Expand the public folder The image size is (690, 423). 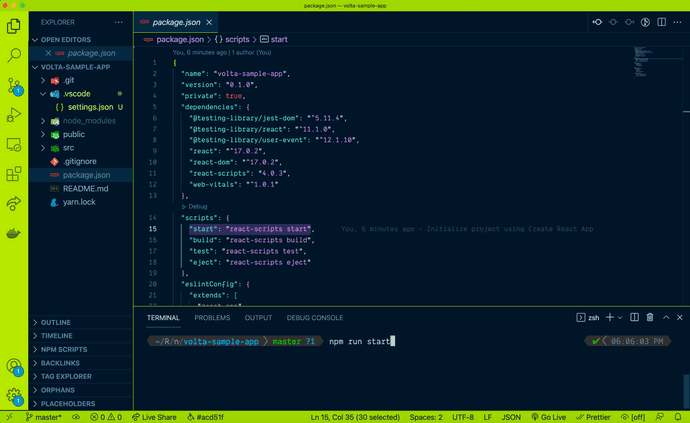tap(43, 134)
